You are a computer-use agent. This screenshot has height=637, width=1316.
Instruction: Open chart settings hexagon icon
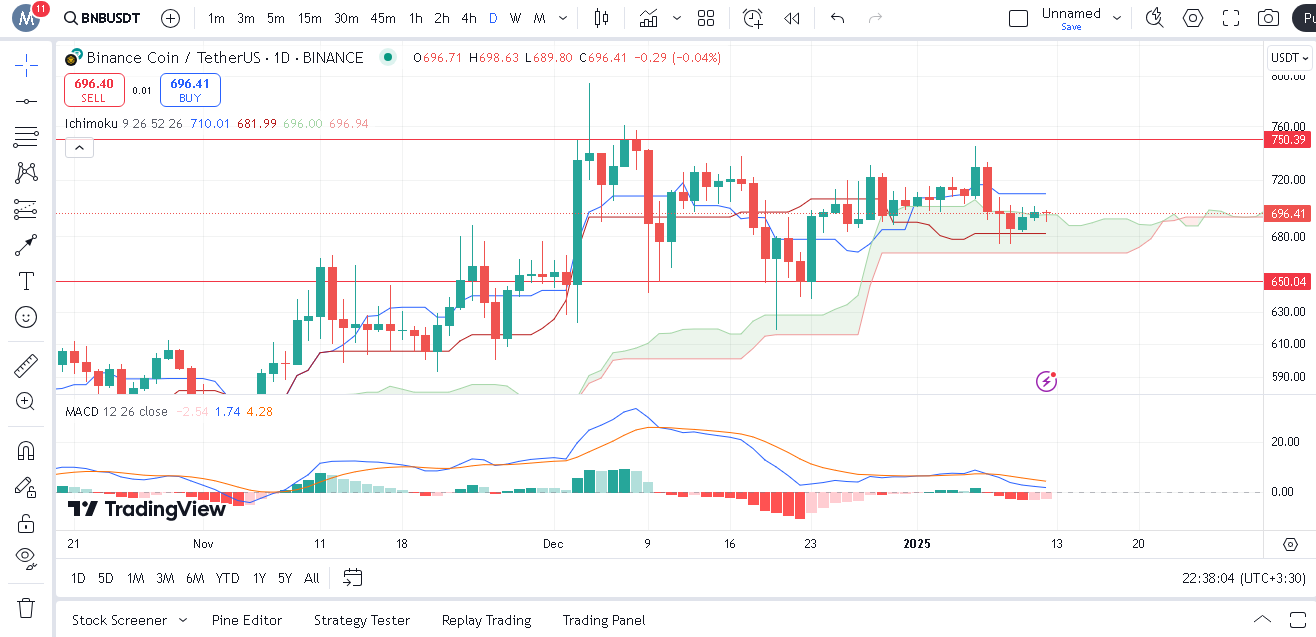(1193, 18)
